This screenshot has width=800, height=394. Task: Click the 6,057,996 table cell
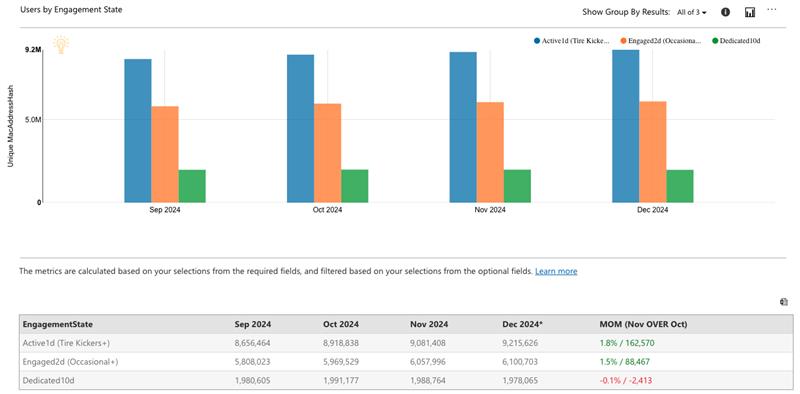pyautogui.click(x=428, y=362)
